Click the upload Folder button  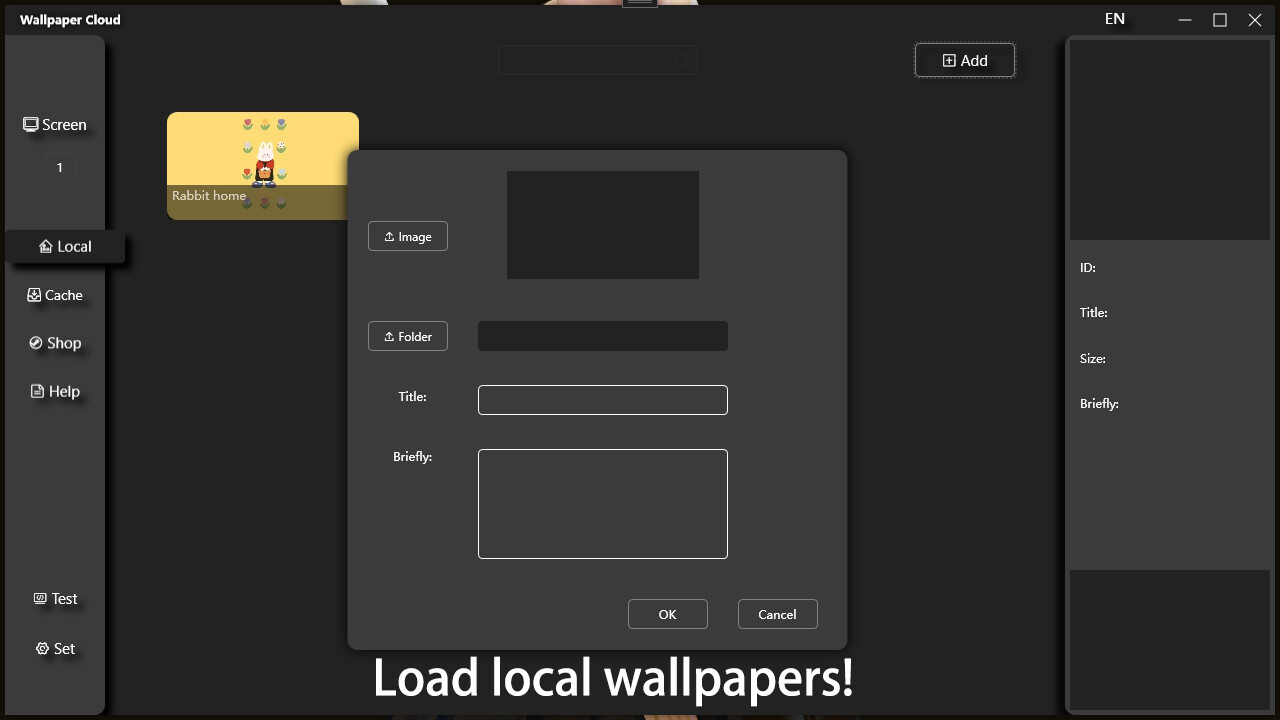tap(407, 336)
